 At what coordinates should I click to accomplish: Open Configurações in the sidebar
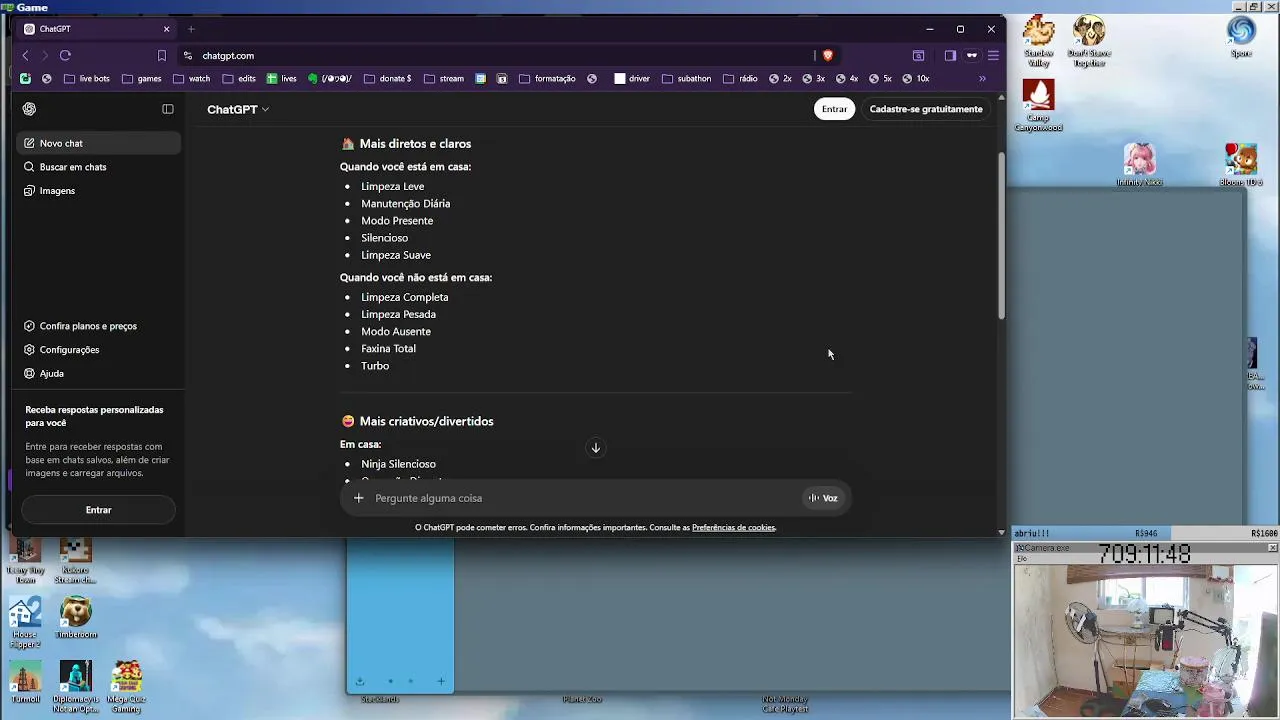click(x=98, y=350)
